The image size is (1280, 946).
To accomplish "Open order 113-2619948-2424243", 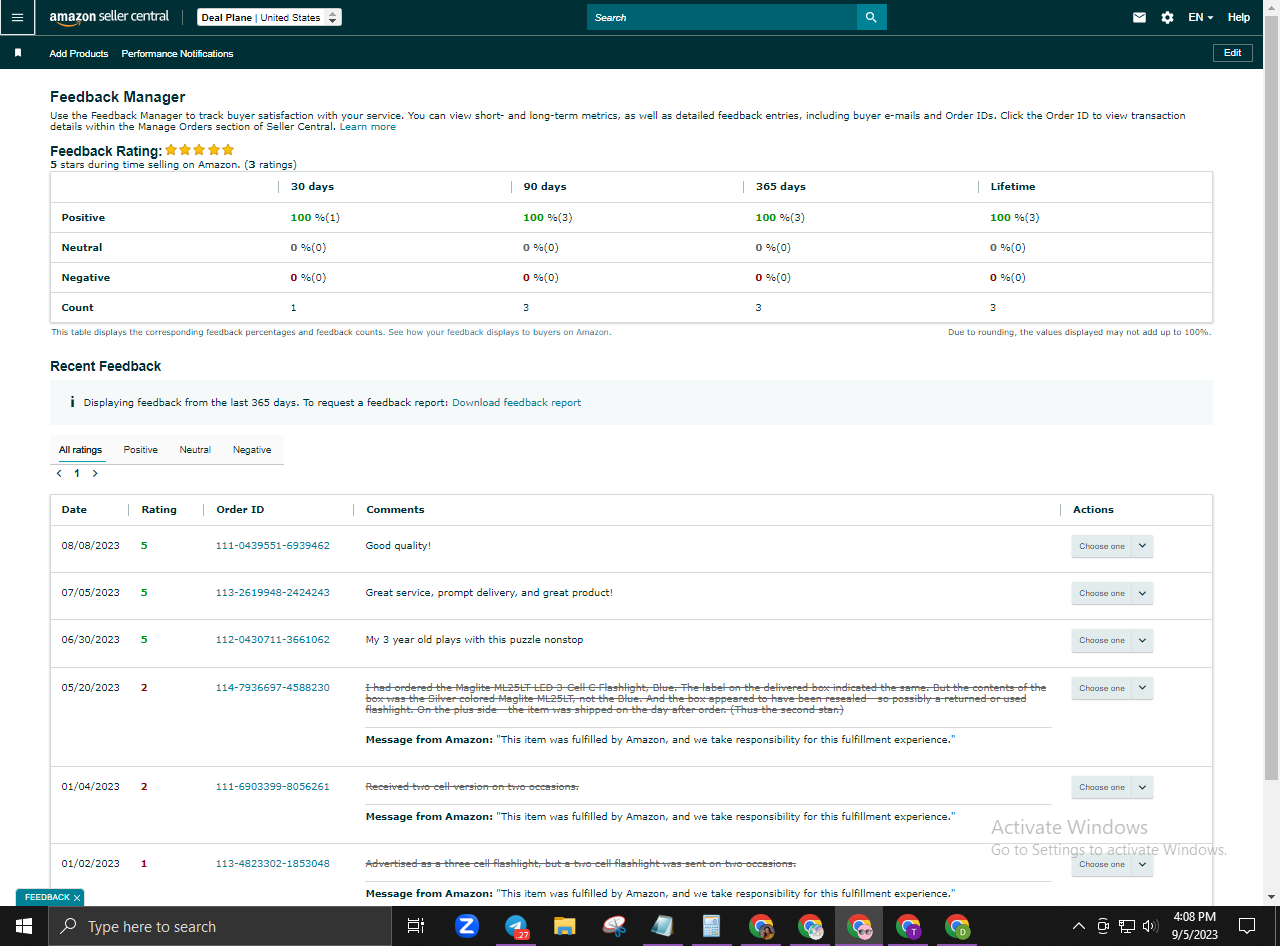I will [273, 593].
